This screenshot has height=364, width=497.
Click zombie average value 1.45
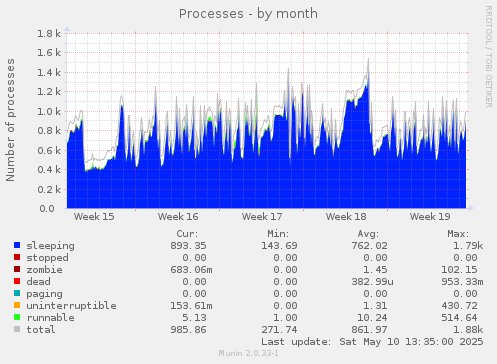click(x=376, y=270)
